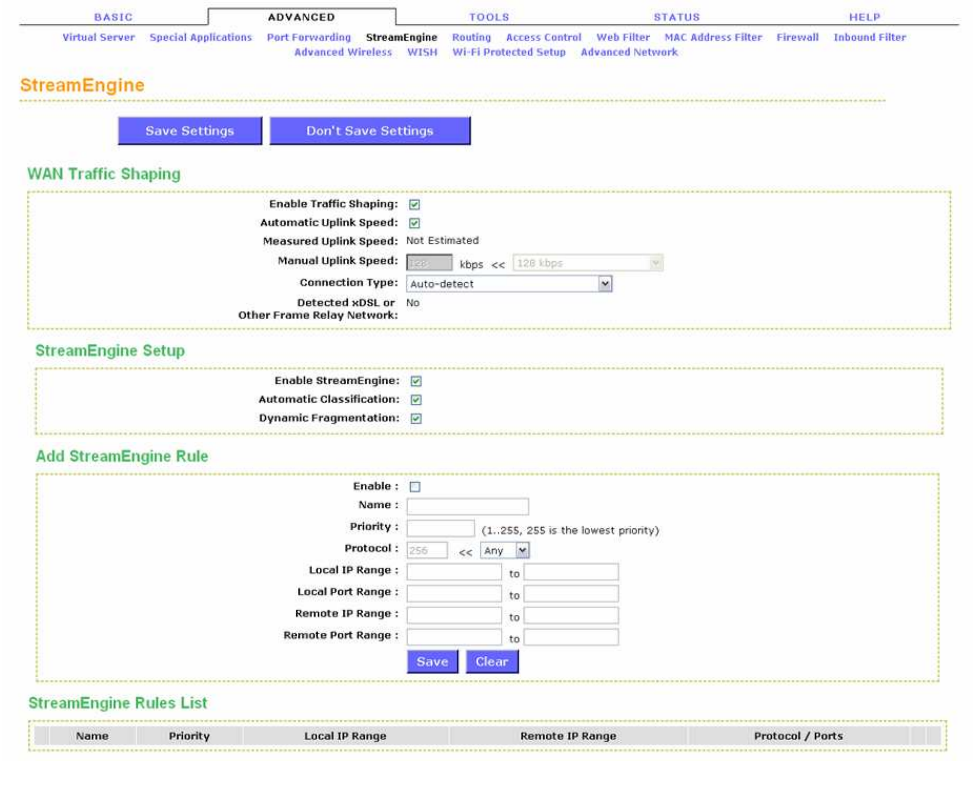Open Special Applications link
Image resolution: width=976 pixels, height=802 pixels.
point(200,37)
